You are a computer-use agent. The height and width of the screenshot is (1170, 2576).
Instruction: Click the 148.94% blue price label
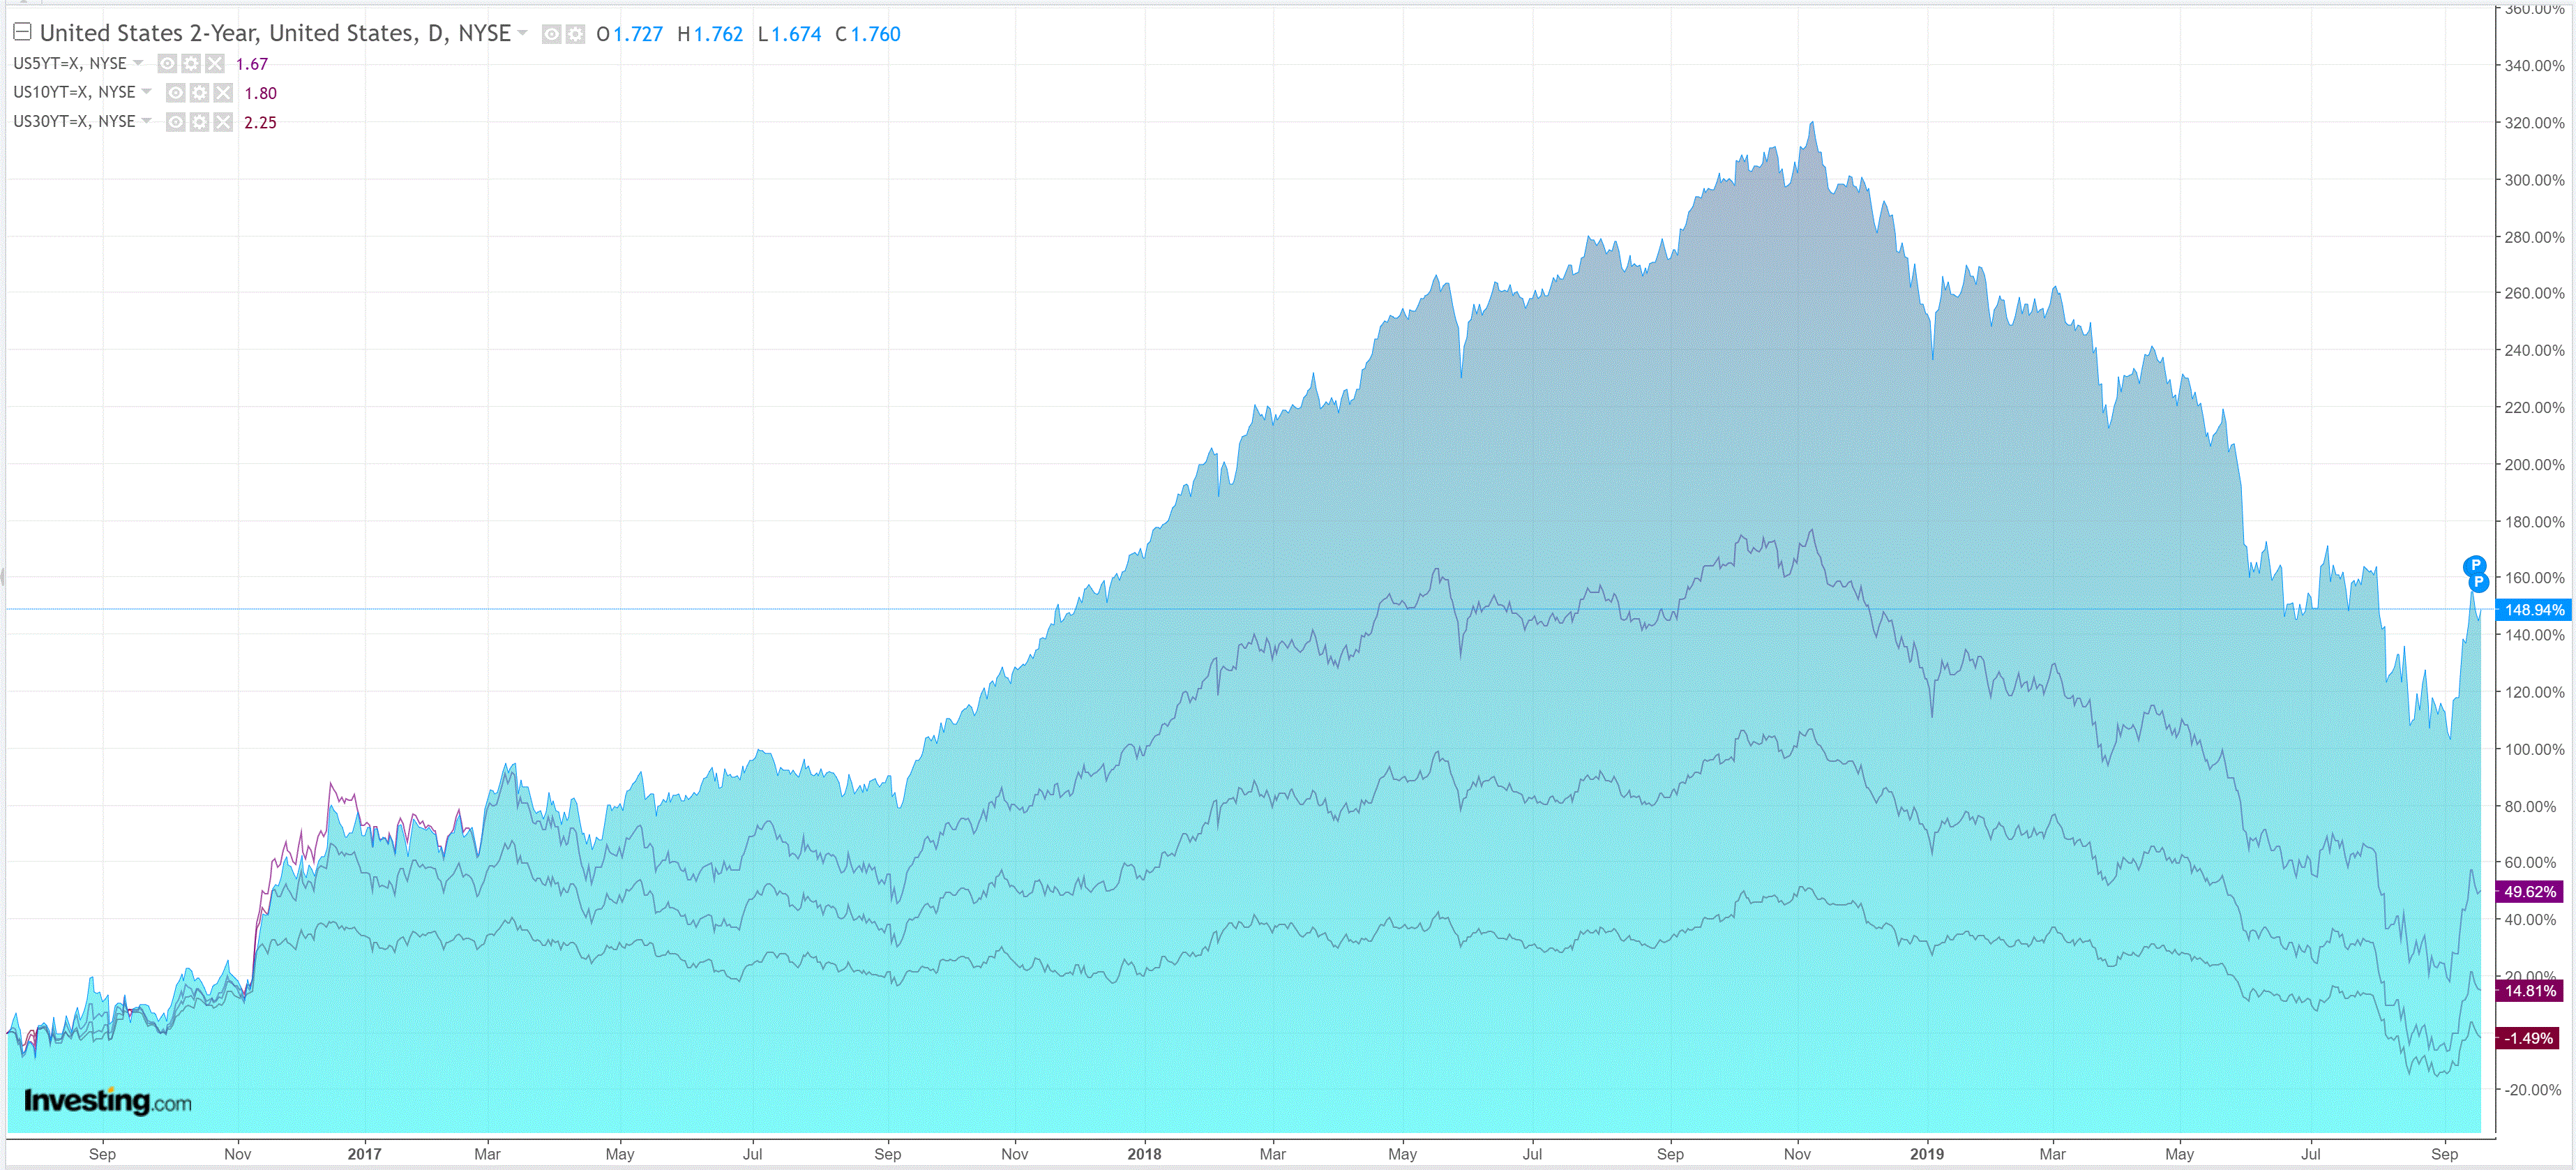pyautogui.click(x=2533, y=610)
